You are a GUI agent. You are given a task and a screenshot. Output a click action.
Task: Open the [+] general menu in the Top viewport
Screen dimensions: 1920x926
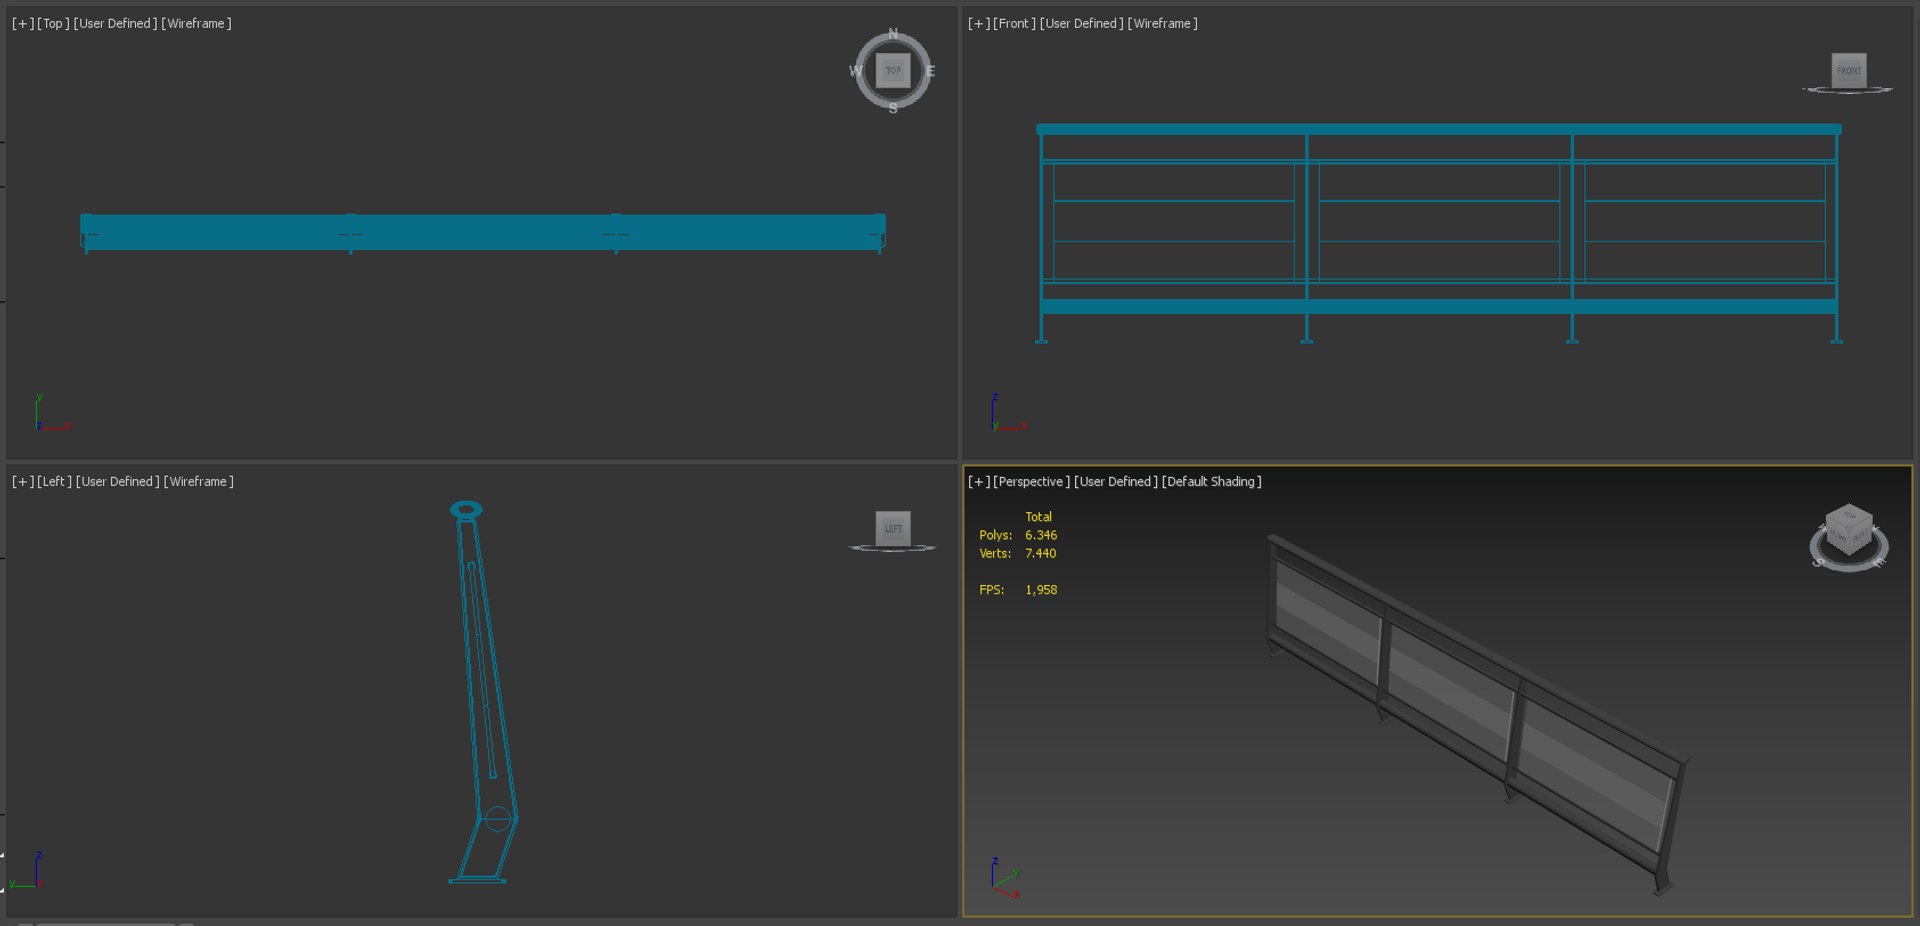click(23, 23)
